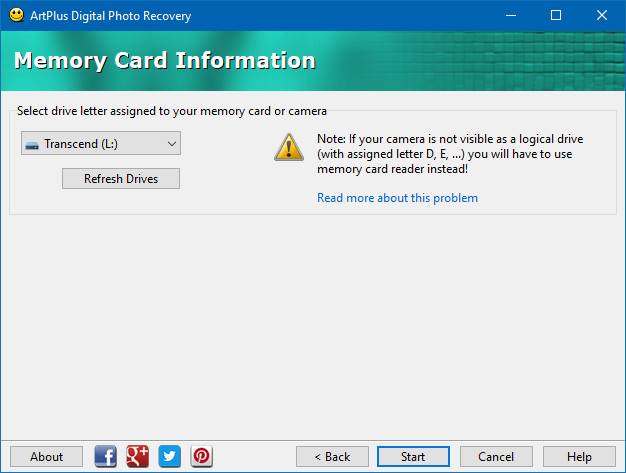Click the Google Plus icon

pyautogui.click(x=137, y=456)
